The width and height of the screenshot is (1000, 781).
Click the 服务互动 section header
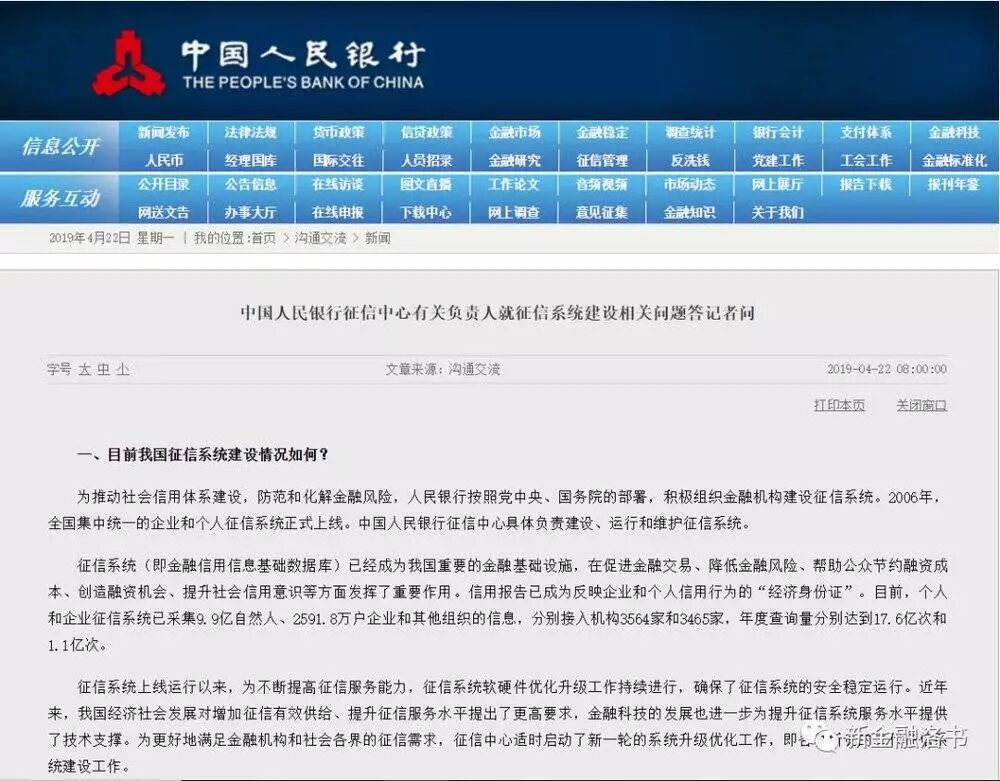click(x=60, y=198)
